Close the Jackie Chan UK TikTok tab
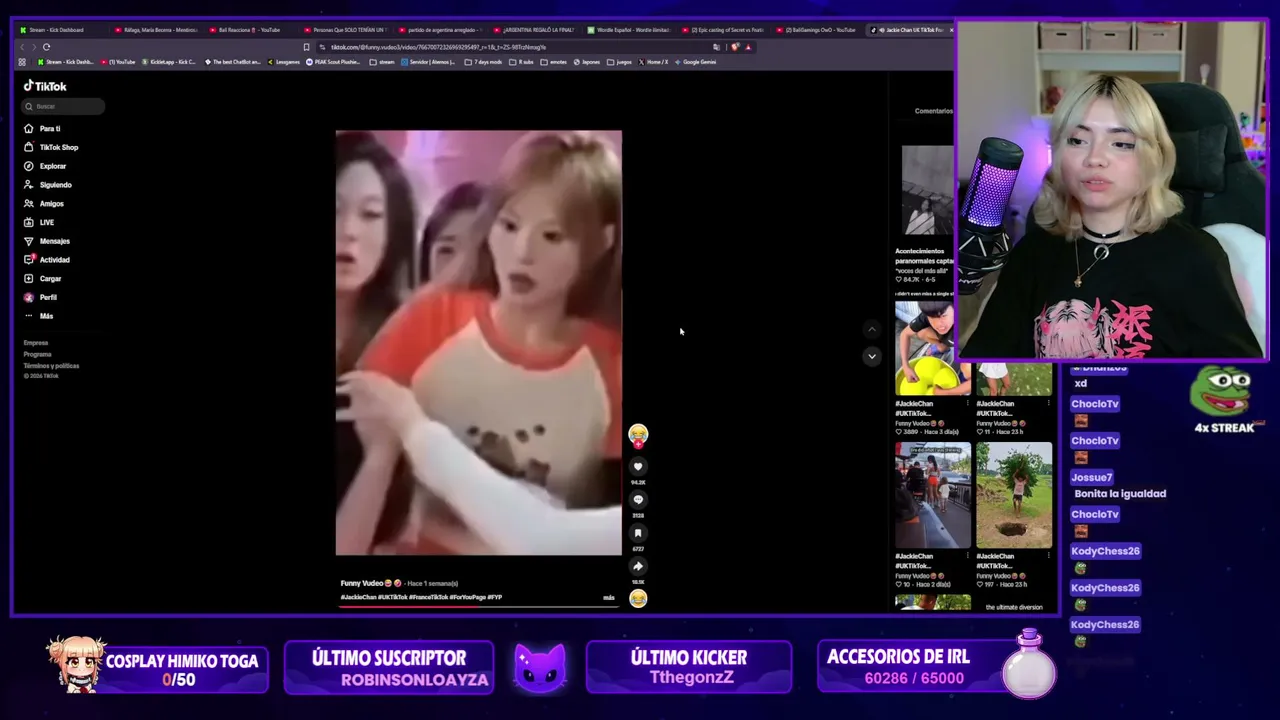 click(x=950, y=30)
